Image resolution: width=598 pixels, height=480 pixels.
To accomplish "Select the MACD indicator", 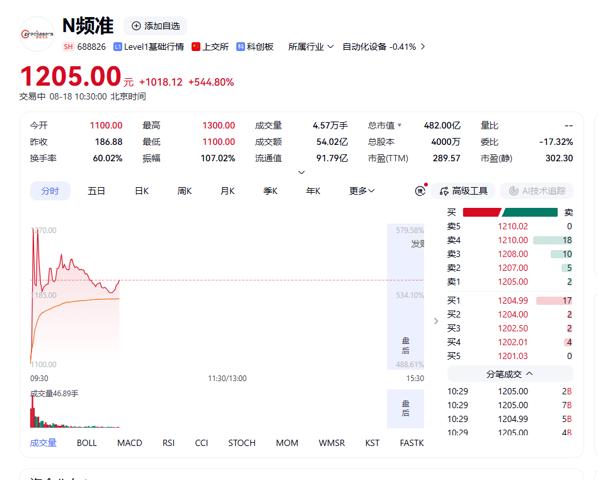I will [130, 443].
